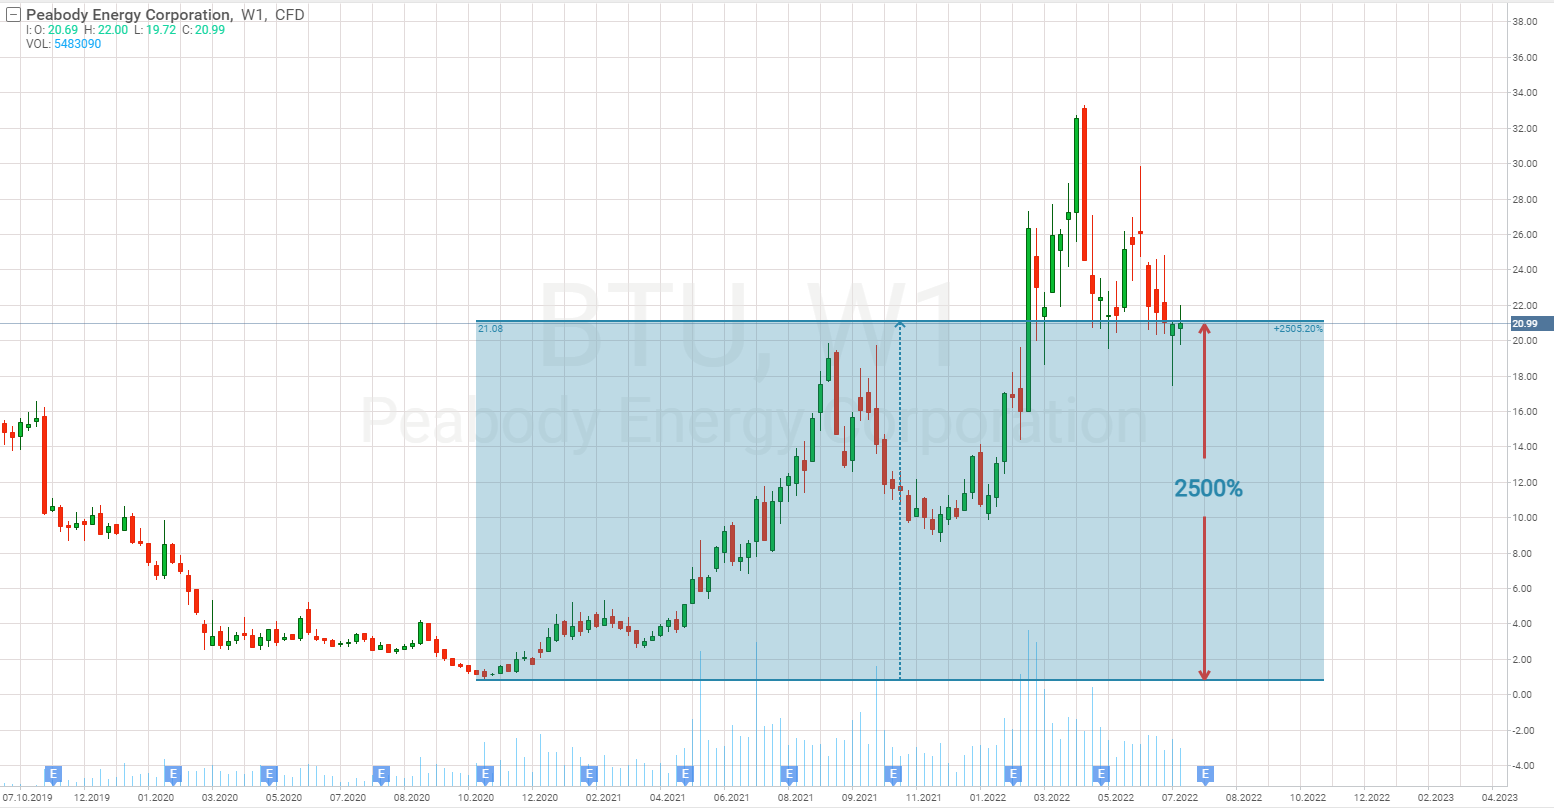Viewport: 1554px width, 808px height.
Task: Open the earnings marker just before the 05.2022 label
Action: point(1101,773)
